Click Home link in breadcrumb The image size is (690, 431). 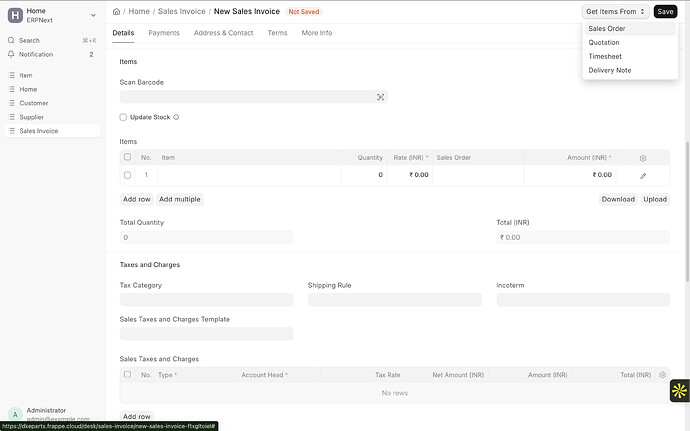click(x=139, y=11)
